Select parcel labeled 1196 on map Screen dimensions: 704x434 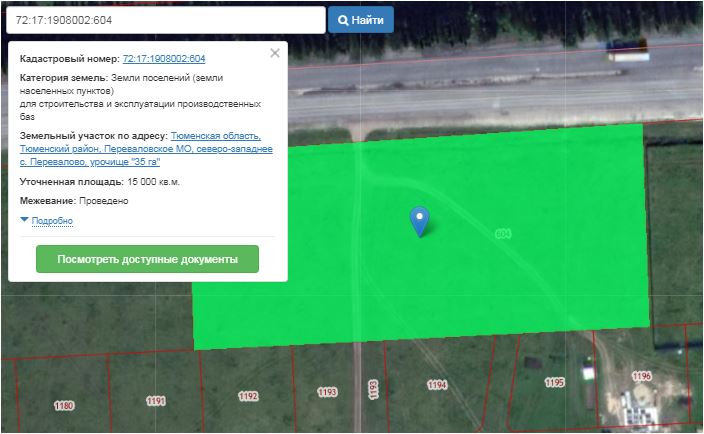pos(641,376)
